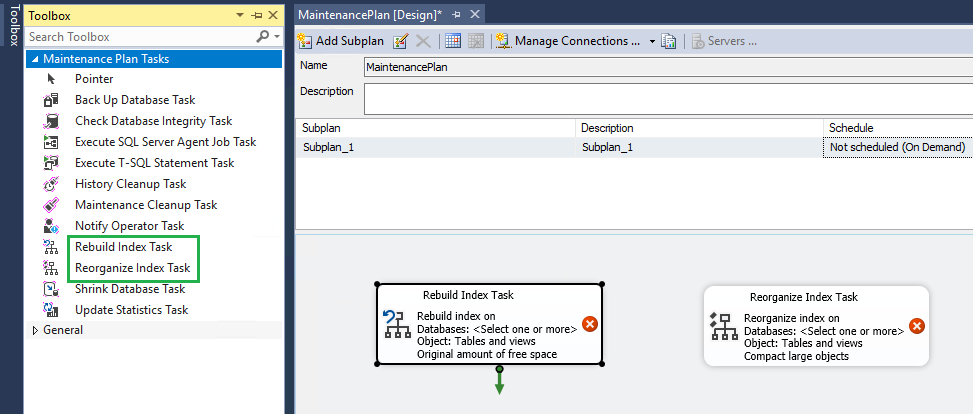Open the Manage Connections dropdown arrow
Image resolution: width=973 pixels, height=414 pixels.
[652, 41]
